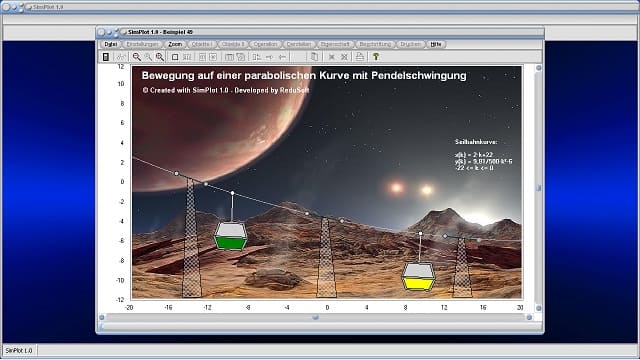Click the stacked windows toolbar icon
This screenshot has height=360, width=640.
(241, 57)
